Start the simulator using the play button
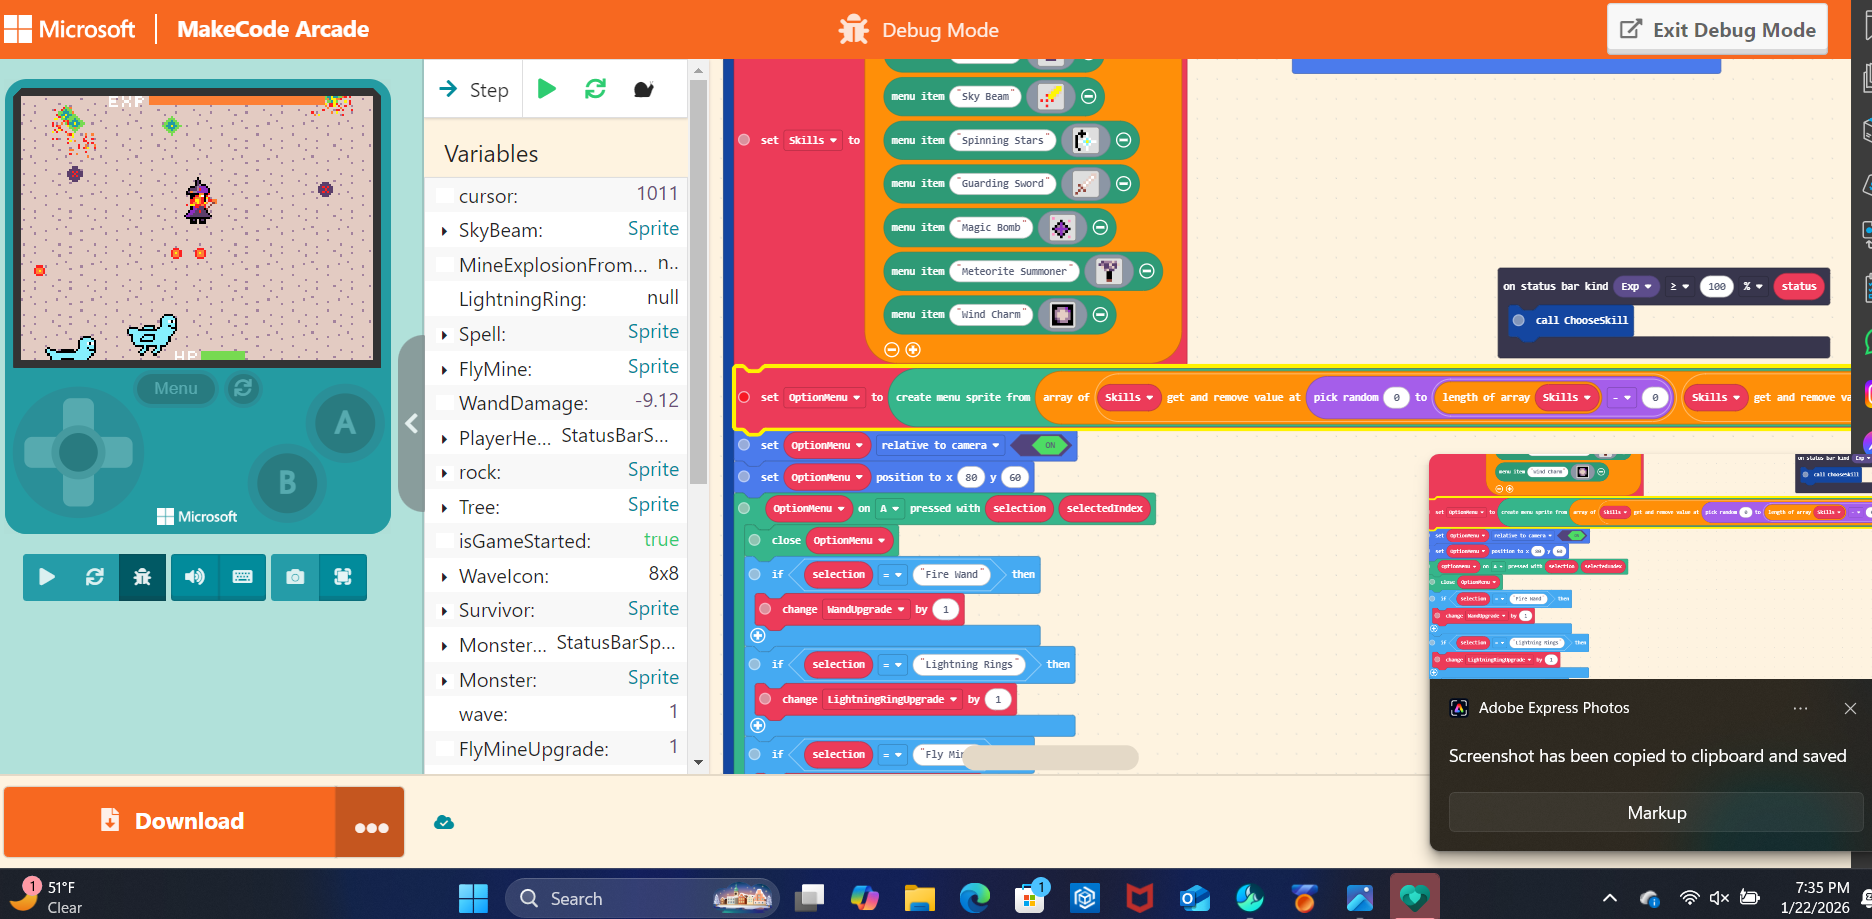The image size is (1872, 919). pyautogui.click(x=47, y=577)
